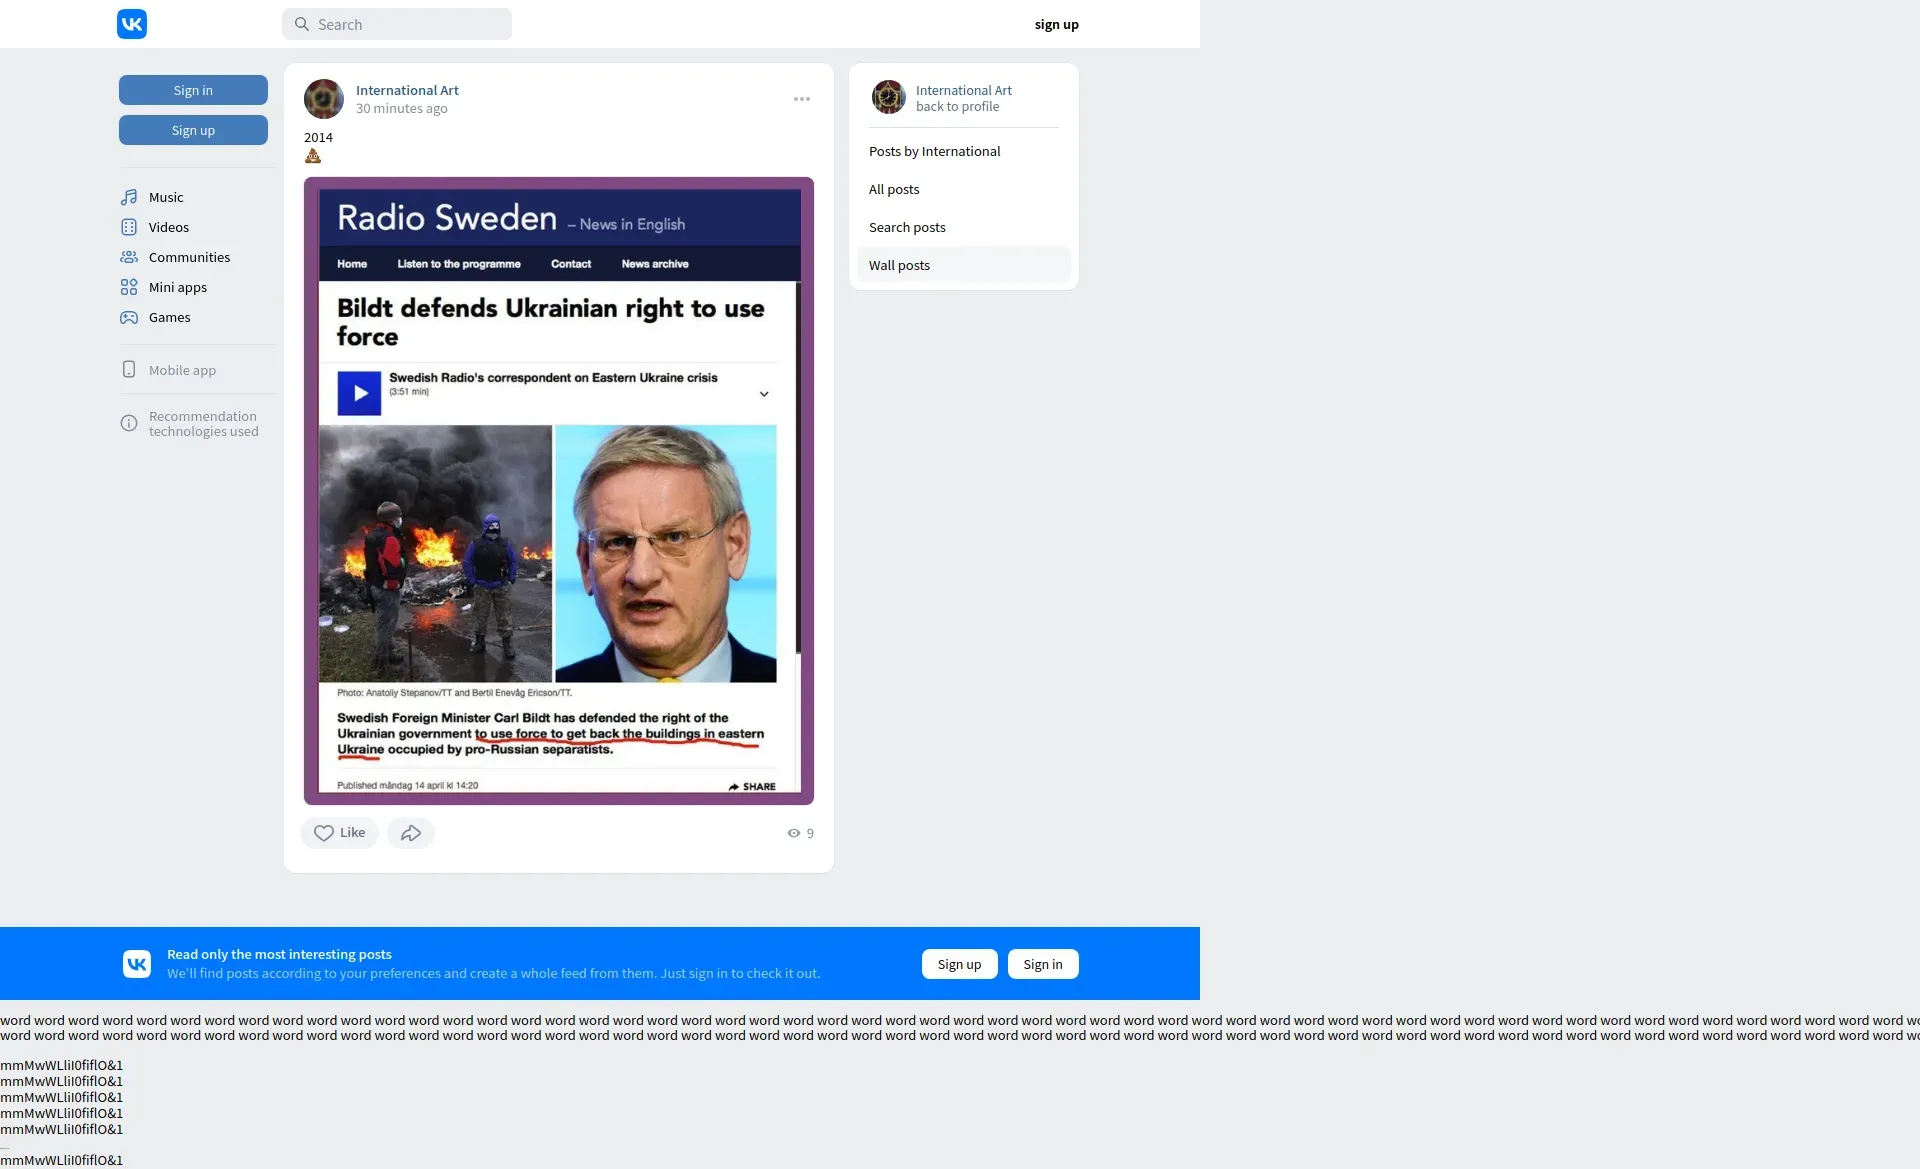This screenshot has height=1169, width=1920.
Task: Focus the Search input field
Action: (x=397, y=24)
